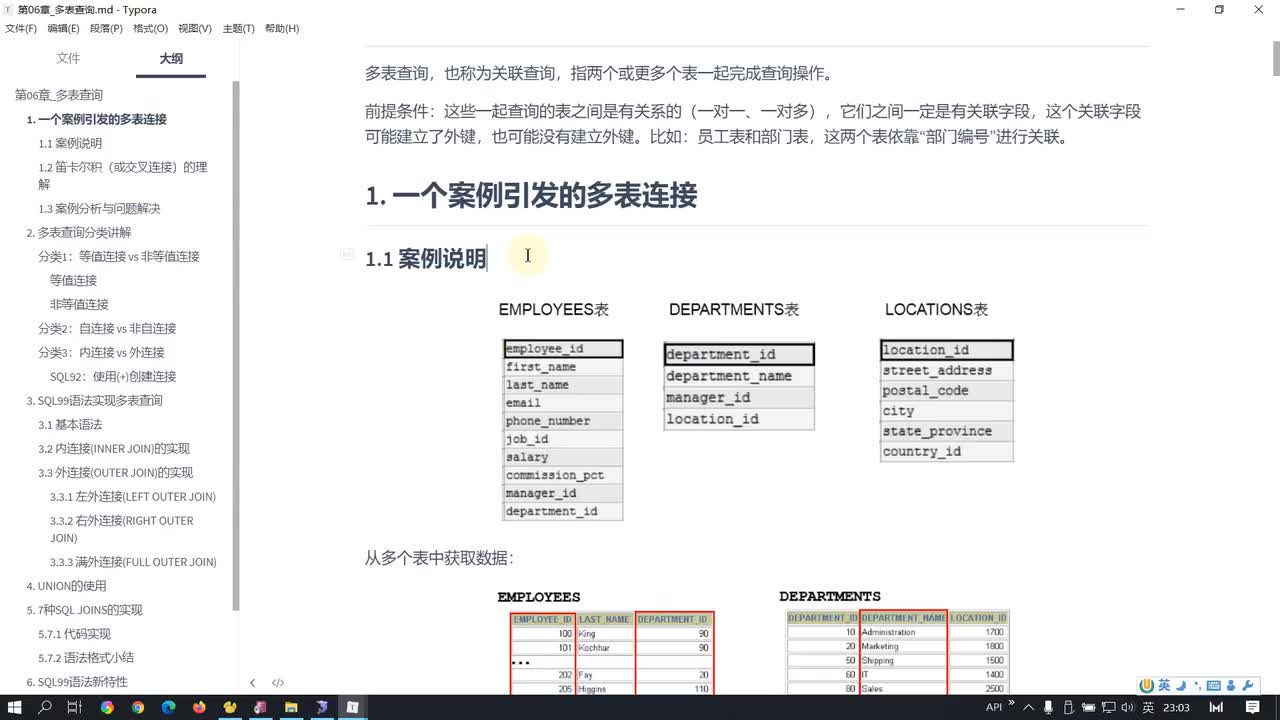Go to outline SQL92: 使用(+)创建连接
The image size is (1280, 720).
(x=113, y=376)
